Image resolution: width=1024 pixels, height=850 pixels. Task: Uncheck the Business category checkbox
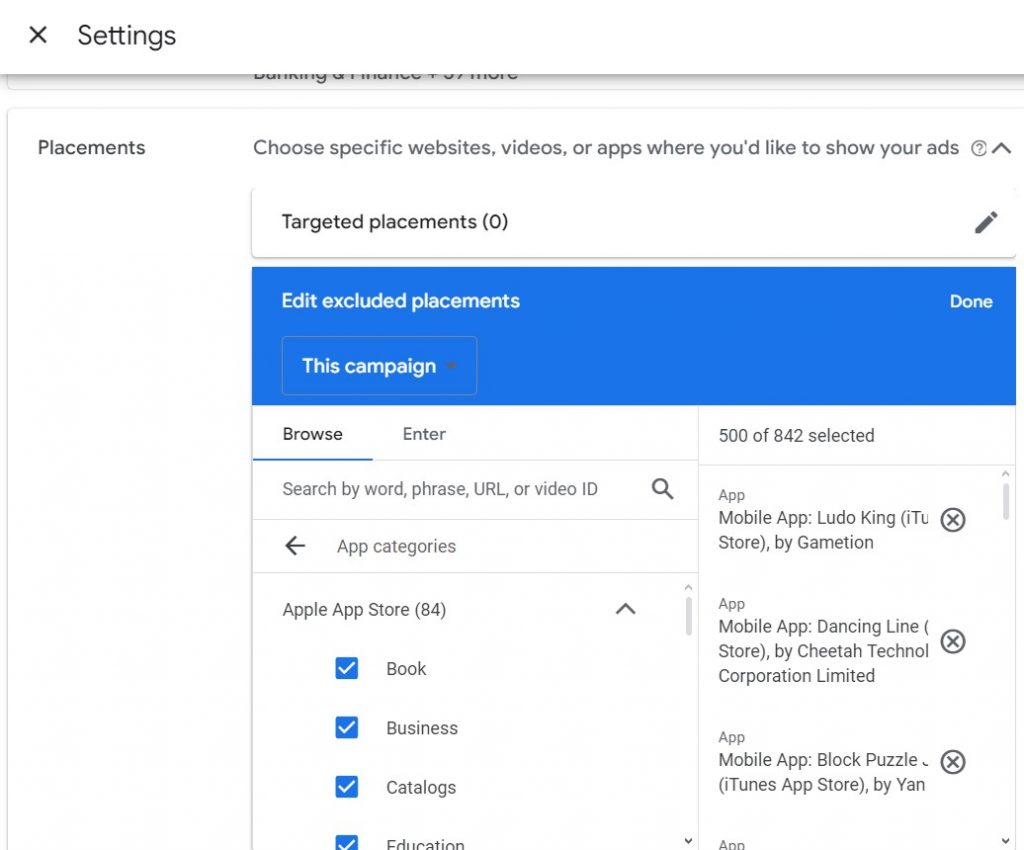tap(347, 728)
